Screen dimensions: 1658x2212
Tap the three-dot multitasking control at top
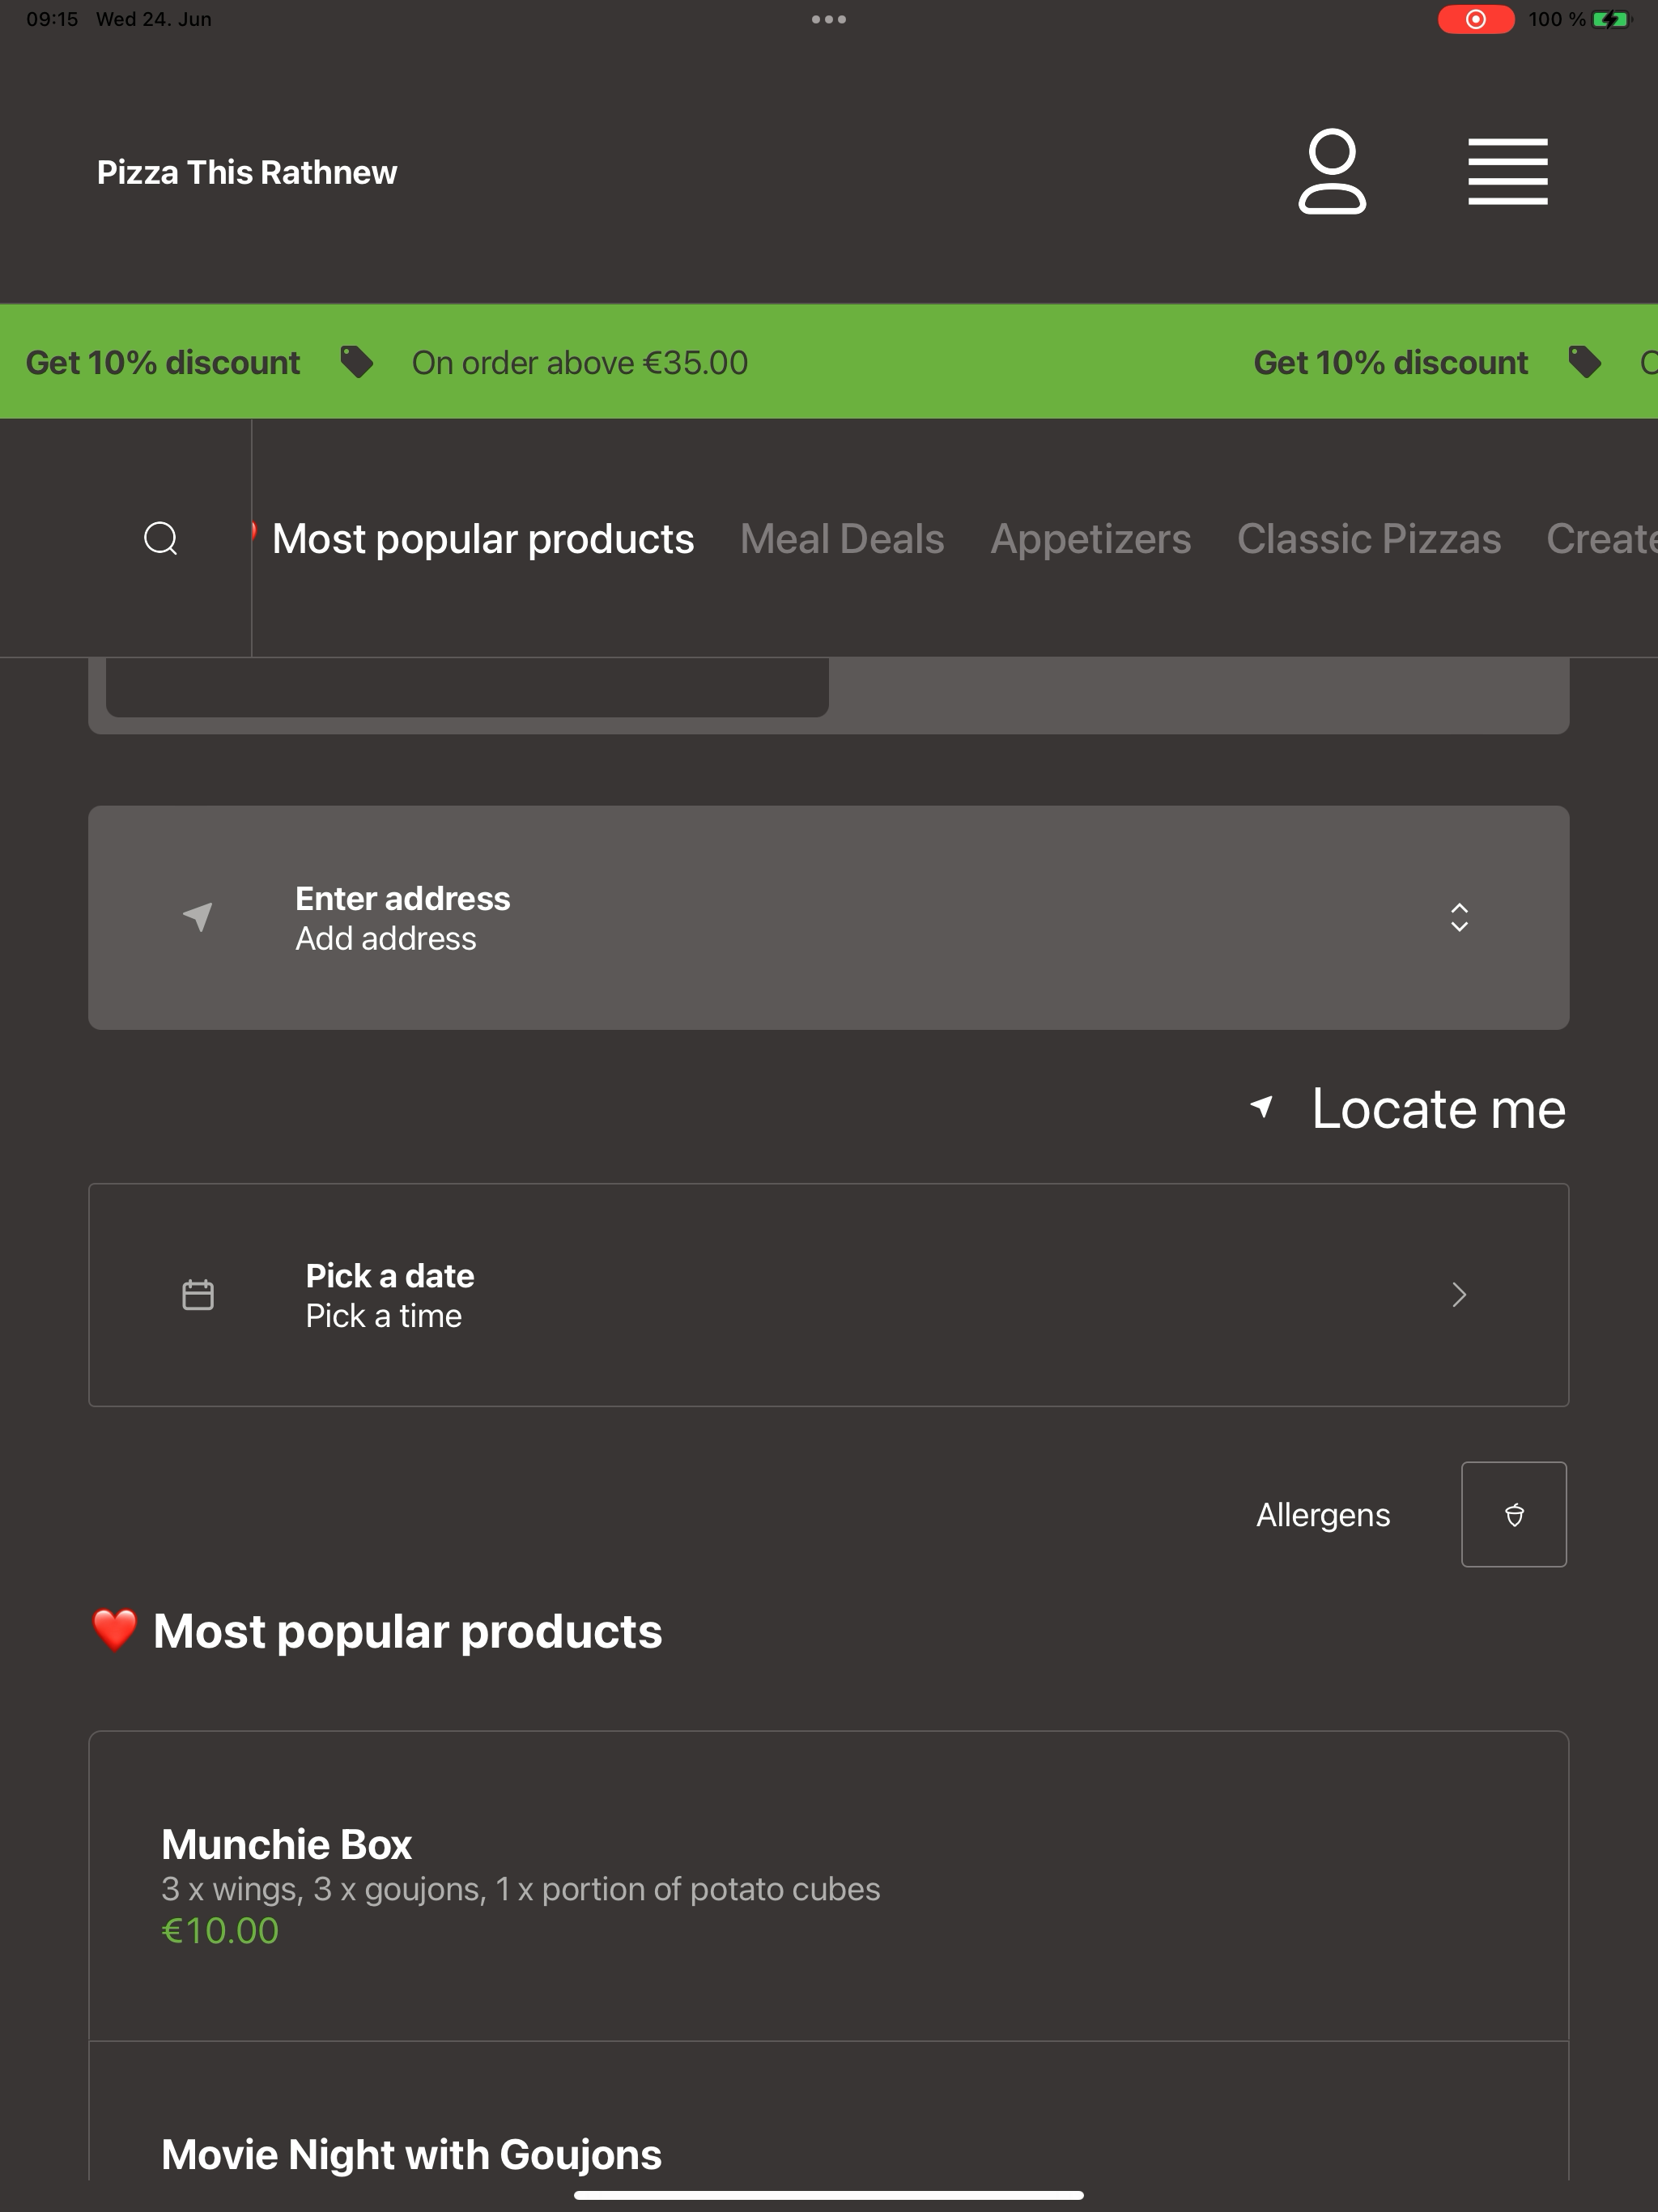[x=829, y=19]
